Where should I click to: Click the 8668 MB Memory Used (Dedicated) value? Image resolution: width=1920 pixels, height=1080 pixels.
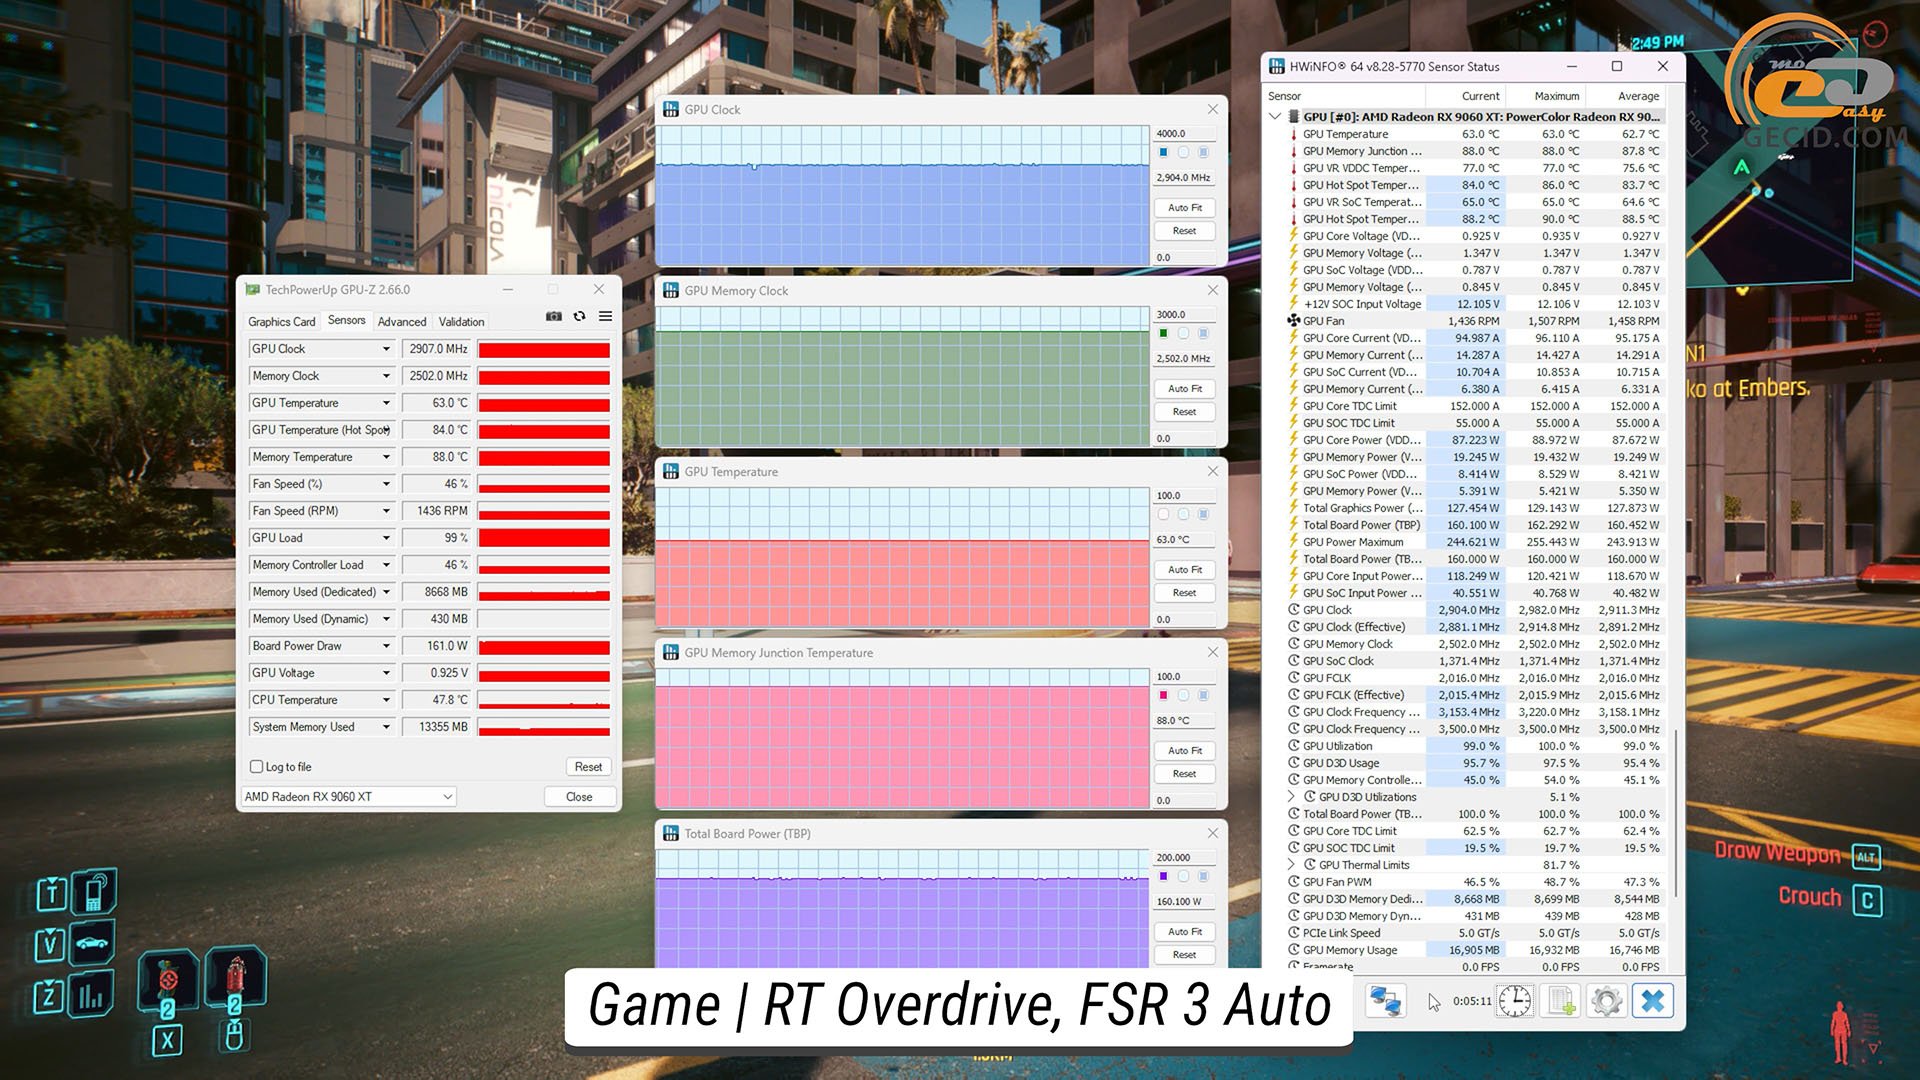tap(437, 592)
